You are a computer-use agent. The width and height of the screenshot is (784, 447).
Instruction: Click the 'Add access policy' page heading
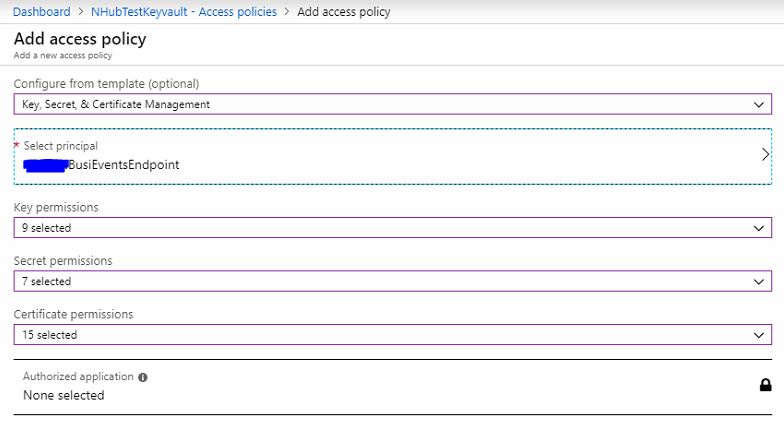[x=80, y=39]
